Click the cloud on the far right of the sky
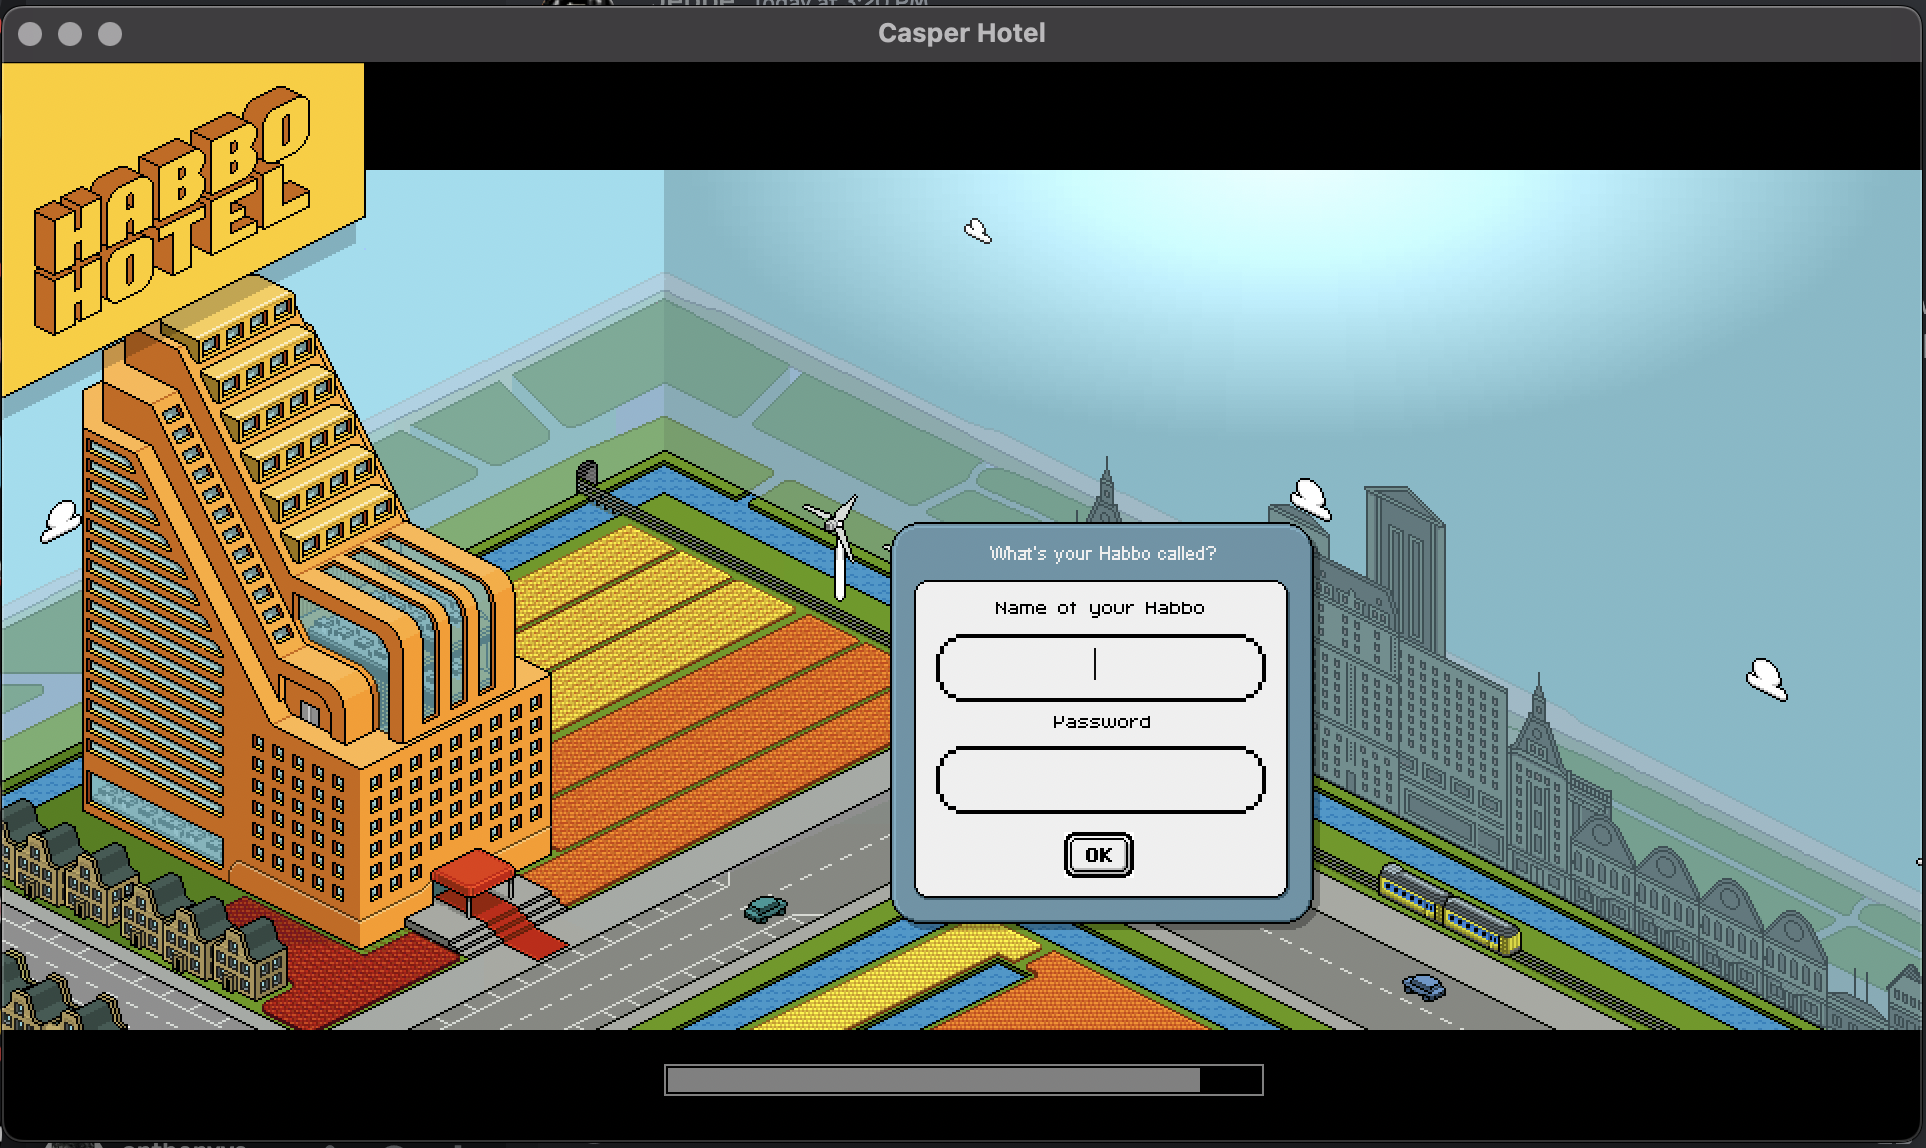The image size is (1926, 1148). [1767, 679]
